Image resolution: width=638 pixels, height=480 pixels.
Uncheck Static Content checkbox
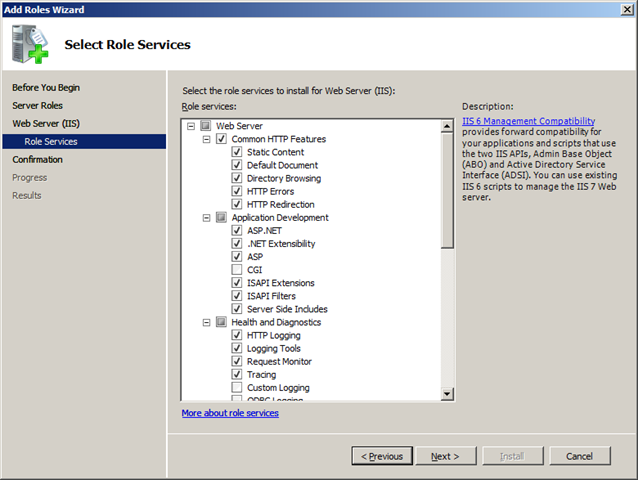[237, 152]
